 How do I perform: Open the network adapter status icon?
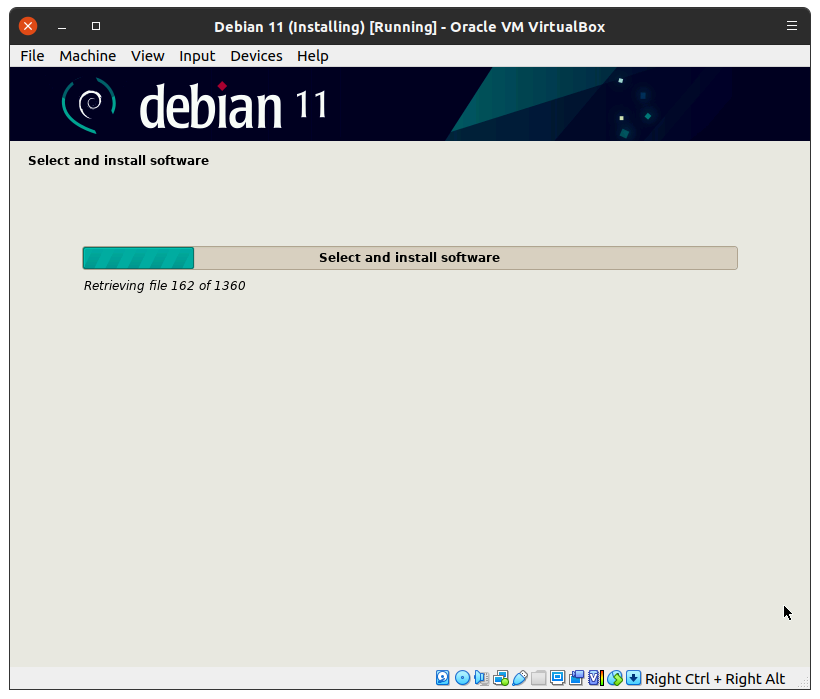coord(500,678)
